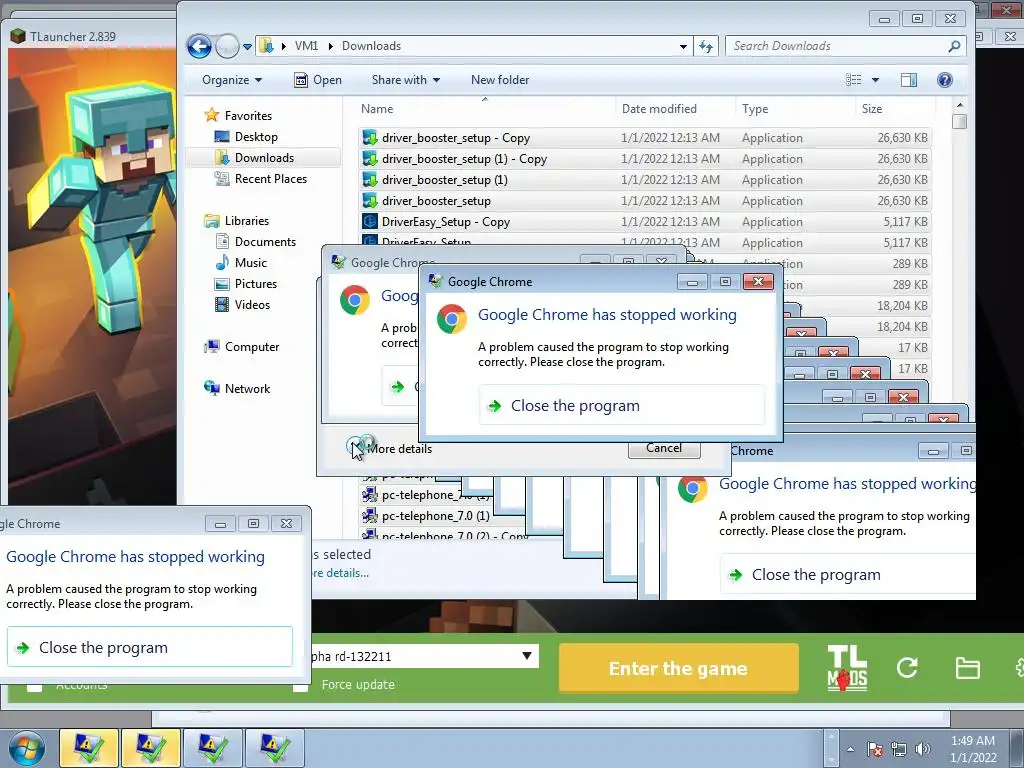Screen dimensions: 1024x768
Task: Open Pictures library
Action: [246, 283]
